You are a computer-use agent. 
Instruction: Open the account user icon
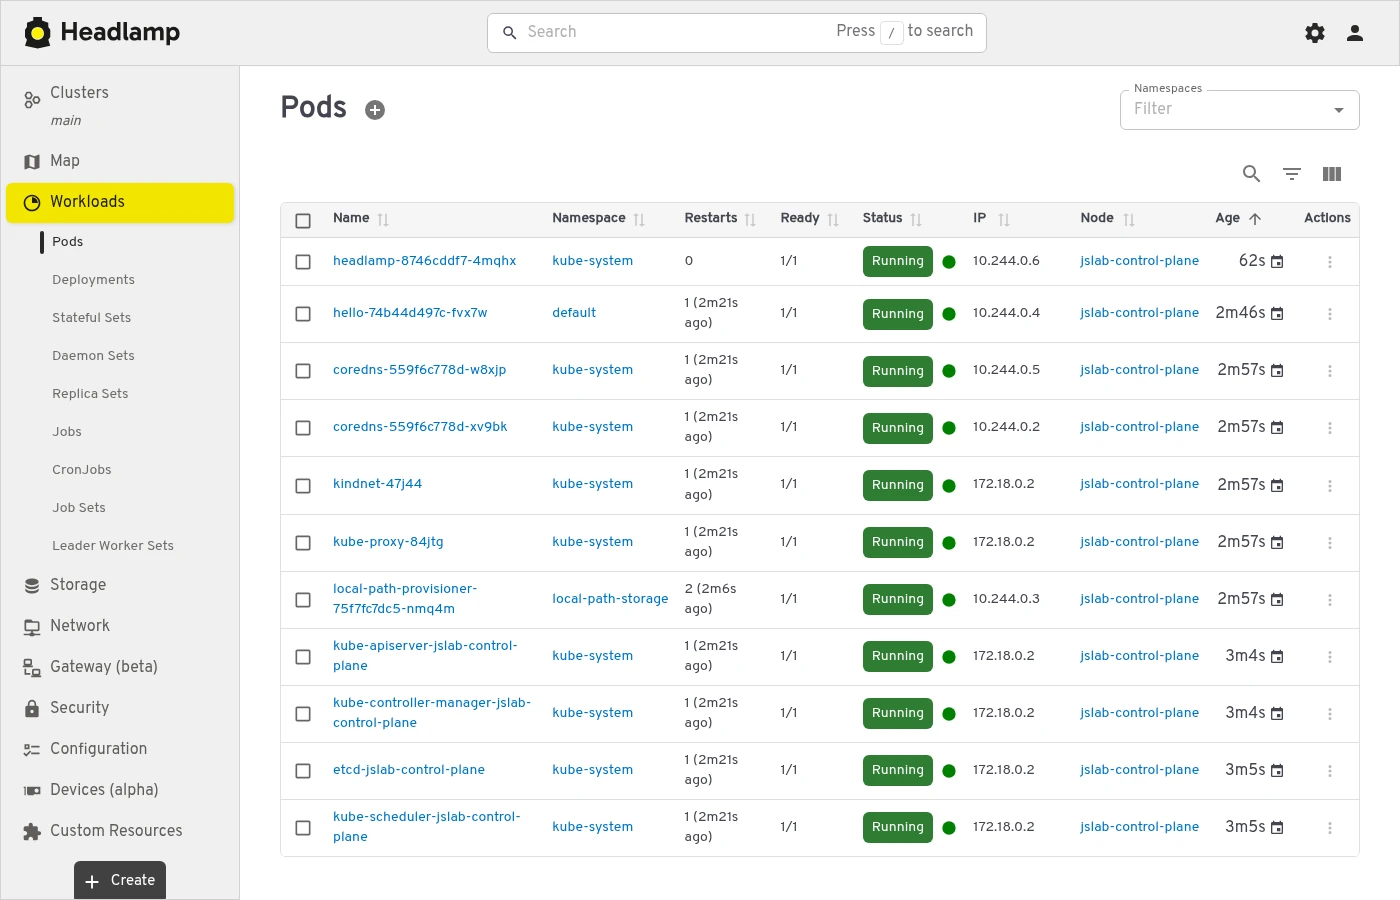1355,33
